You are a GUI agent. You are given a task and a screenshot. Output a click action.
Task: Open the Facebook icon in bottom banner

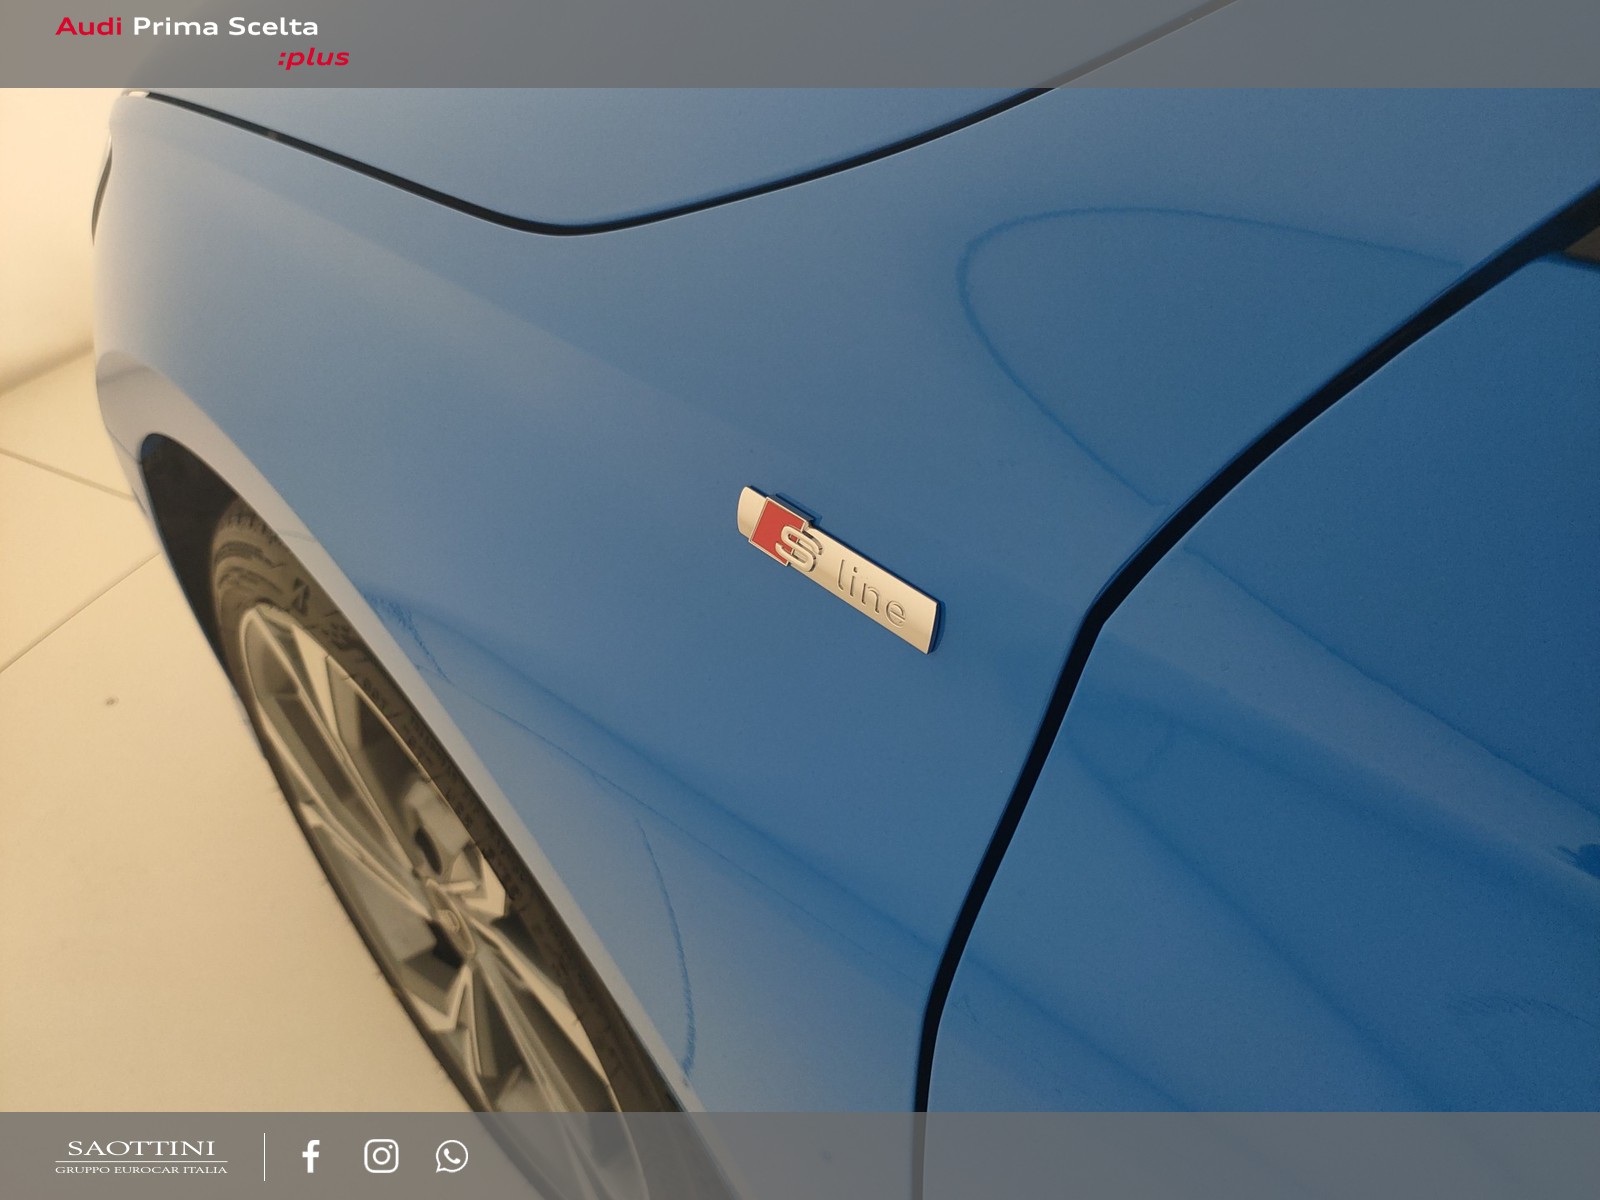(x=311, y=1156)
